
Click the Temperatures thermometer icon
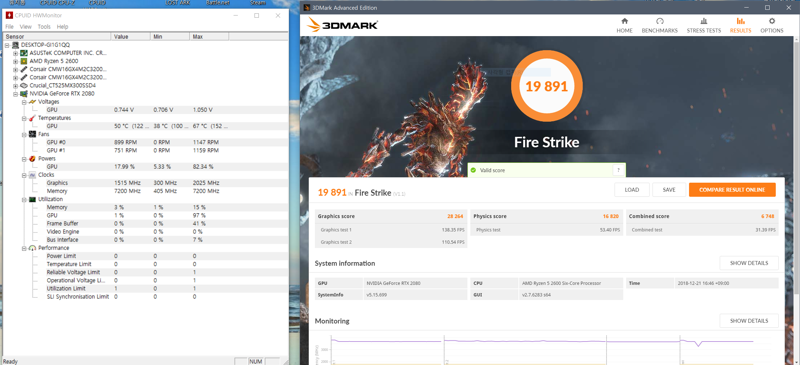(32, 118)
